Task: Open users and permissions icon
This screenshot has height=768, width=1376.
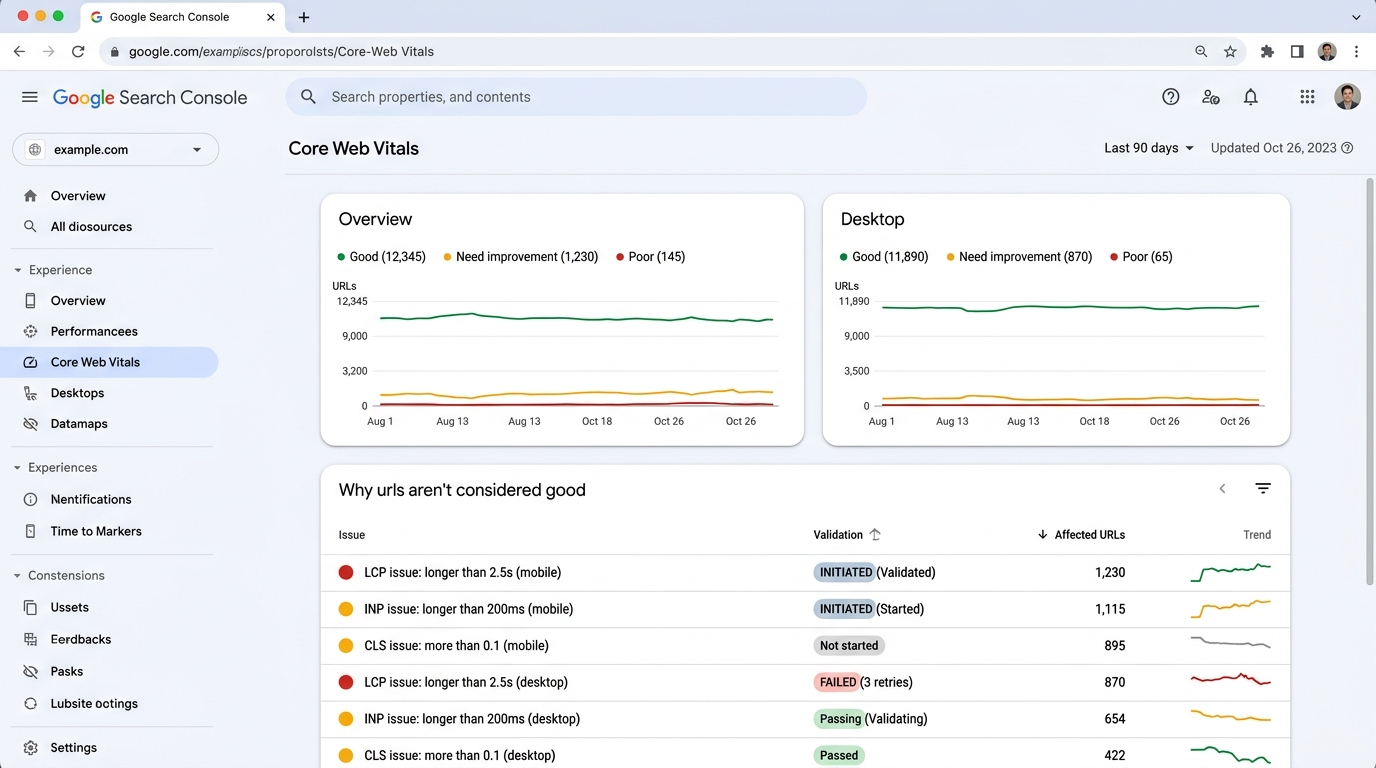Action: coord(1211,97)
